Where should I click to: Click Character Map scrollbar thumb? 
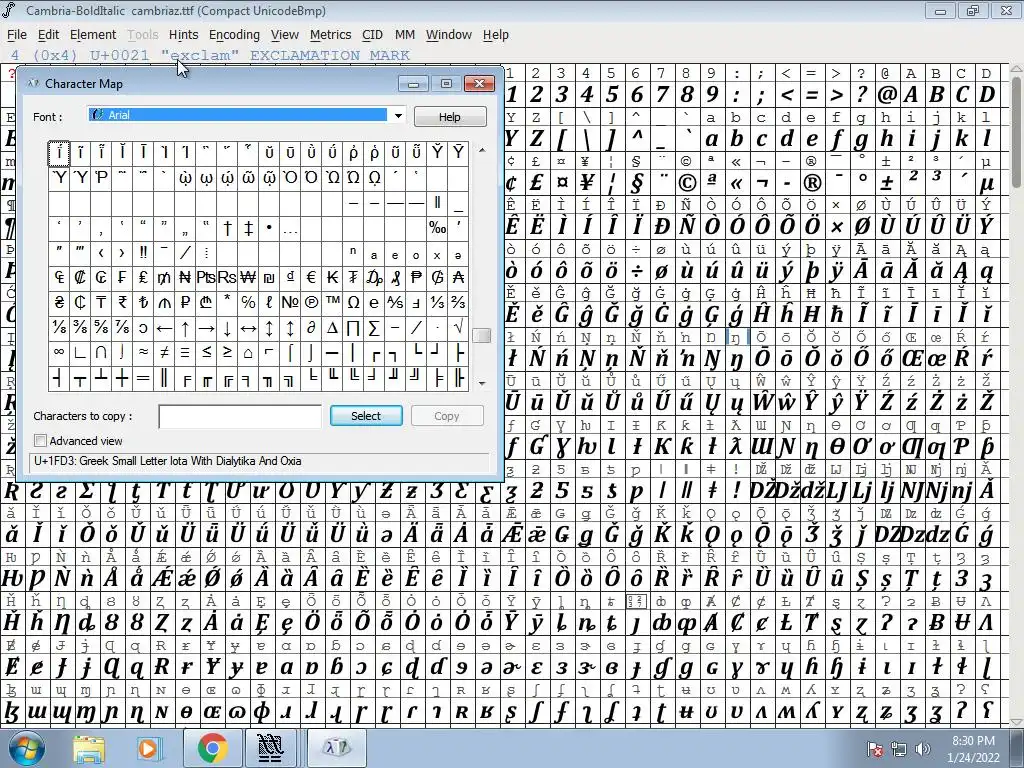482,335
